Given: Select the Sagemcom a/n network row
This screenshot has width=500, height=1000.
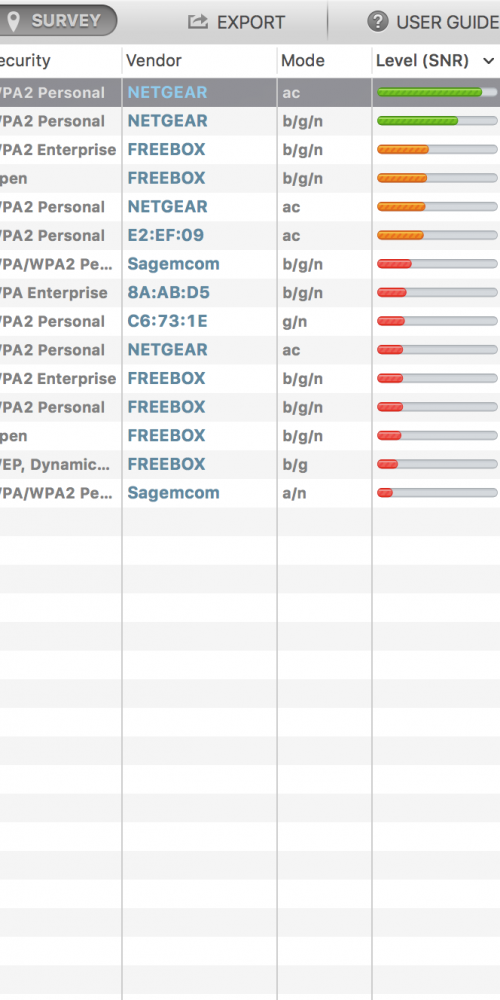Looking at the screenshot, I should (250, 493).
